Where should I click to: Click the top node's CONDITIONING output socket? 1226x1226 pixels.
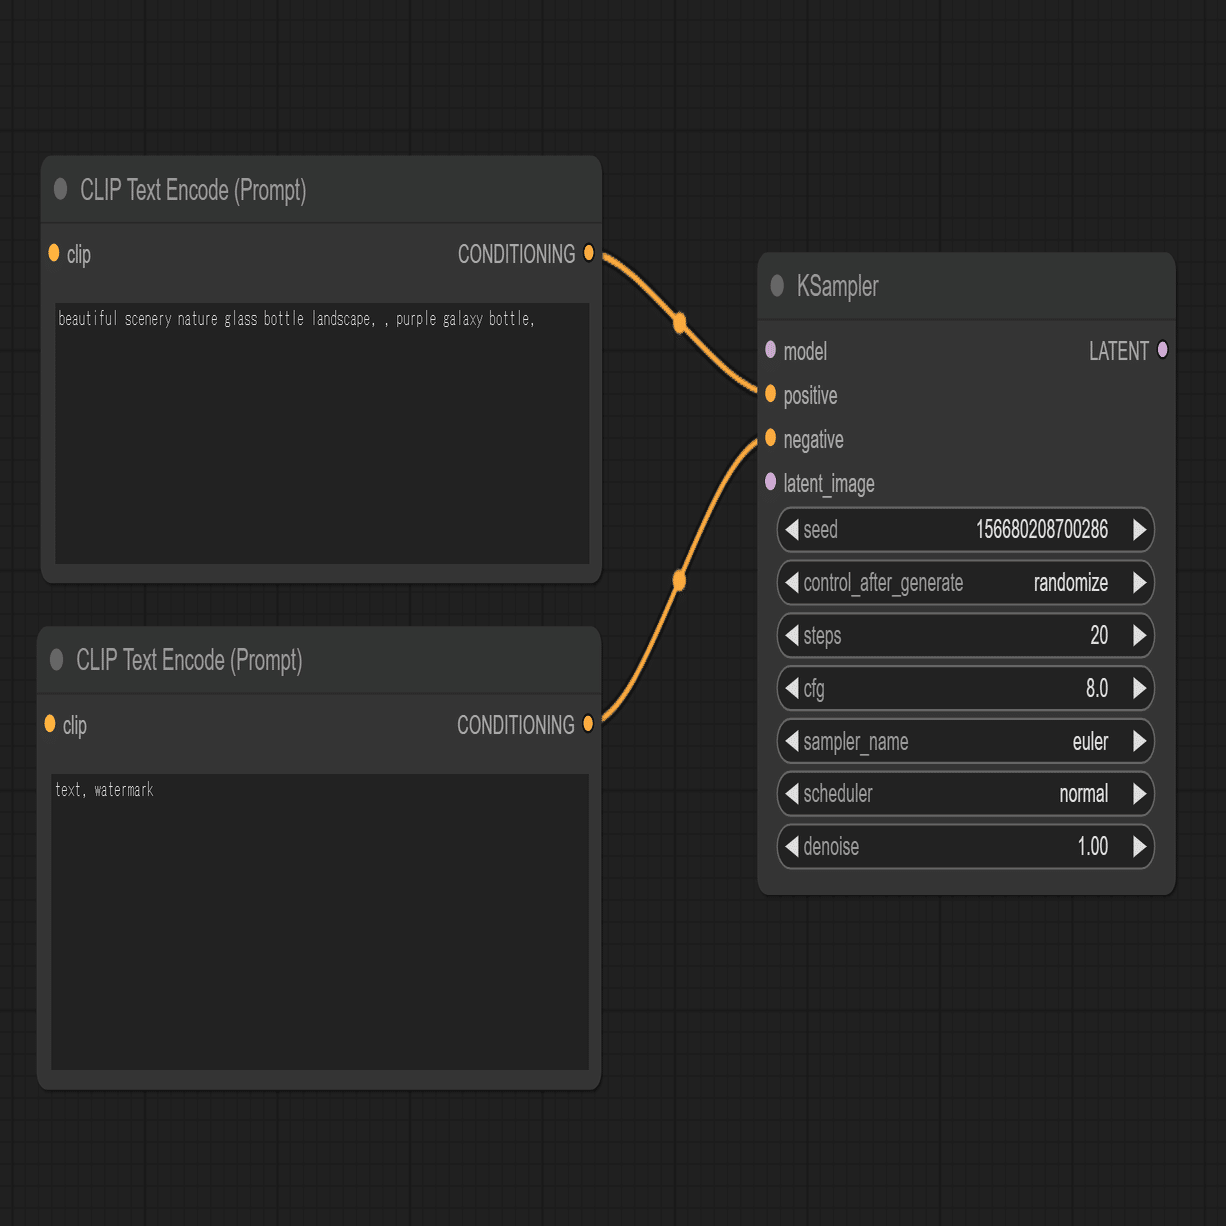point(589,253)
